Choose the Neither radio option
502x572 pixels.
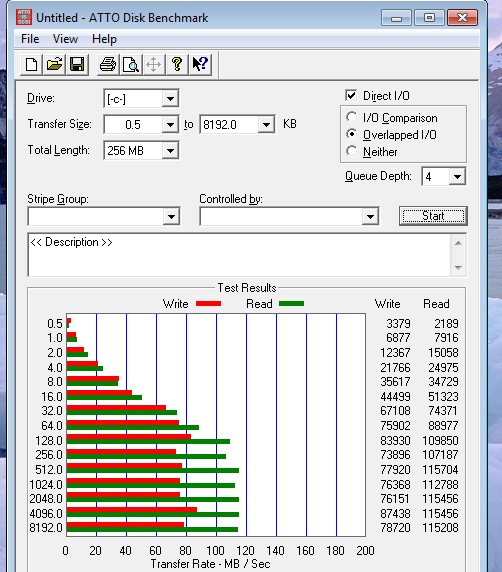coord(351,151)
